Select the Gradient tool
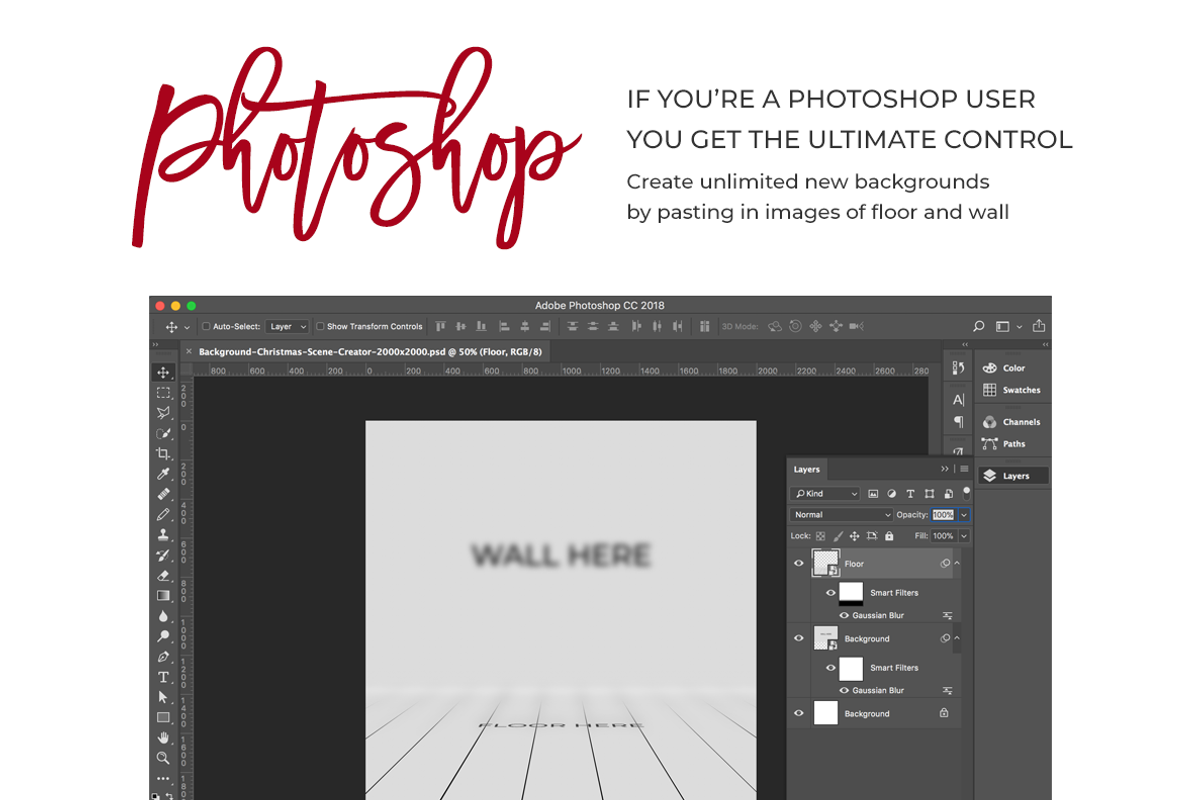 [x=163, y=596]
